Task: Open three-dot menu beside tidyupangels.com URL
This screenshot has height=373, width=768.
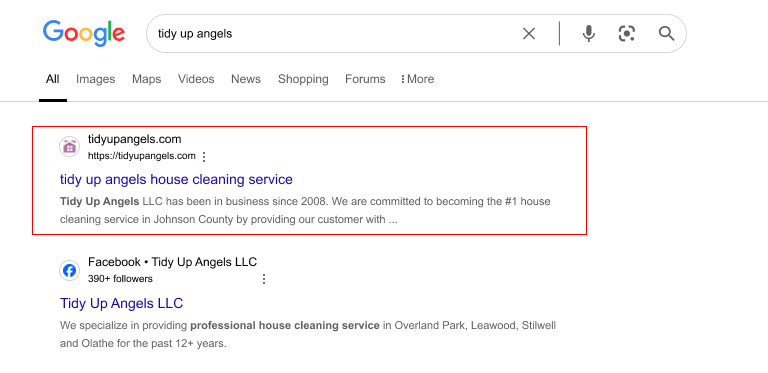Action: point(204,157)
